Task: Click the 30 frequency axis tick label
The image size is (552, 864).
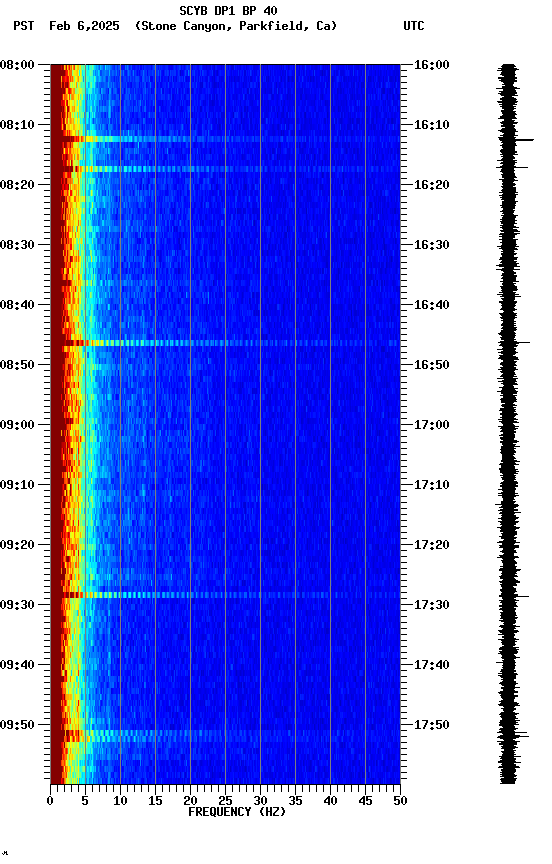Action: pyautogui.click(x=260, y=801)
